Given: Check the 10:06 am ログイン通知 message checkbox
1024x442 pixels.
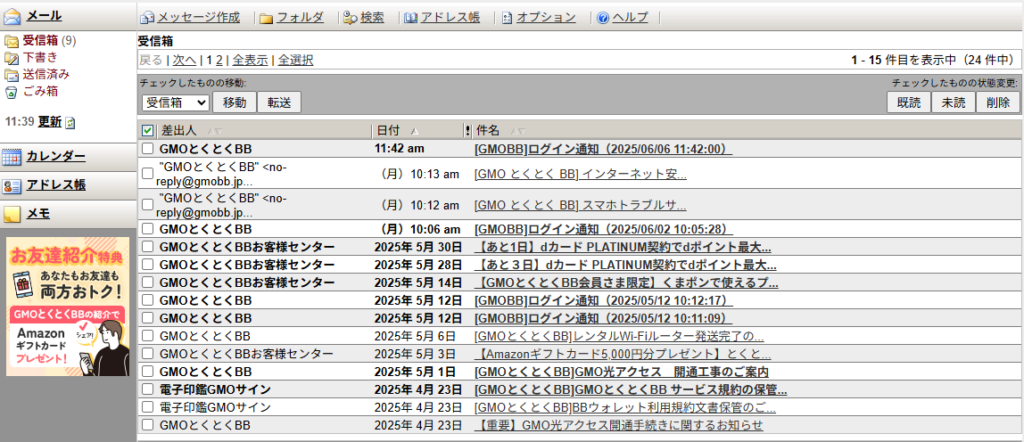Looking at the screenshot, I should pos(148,229).
